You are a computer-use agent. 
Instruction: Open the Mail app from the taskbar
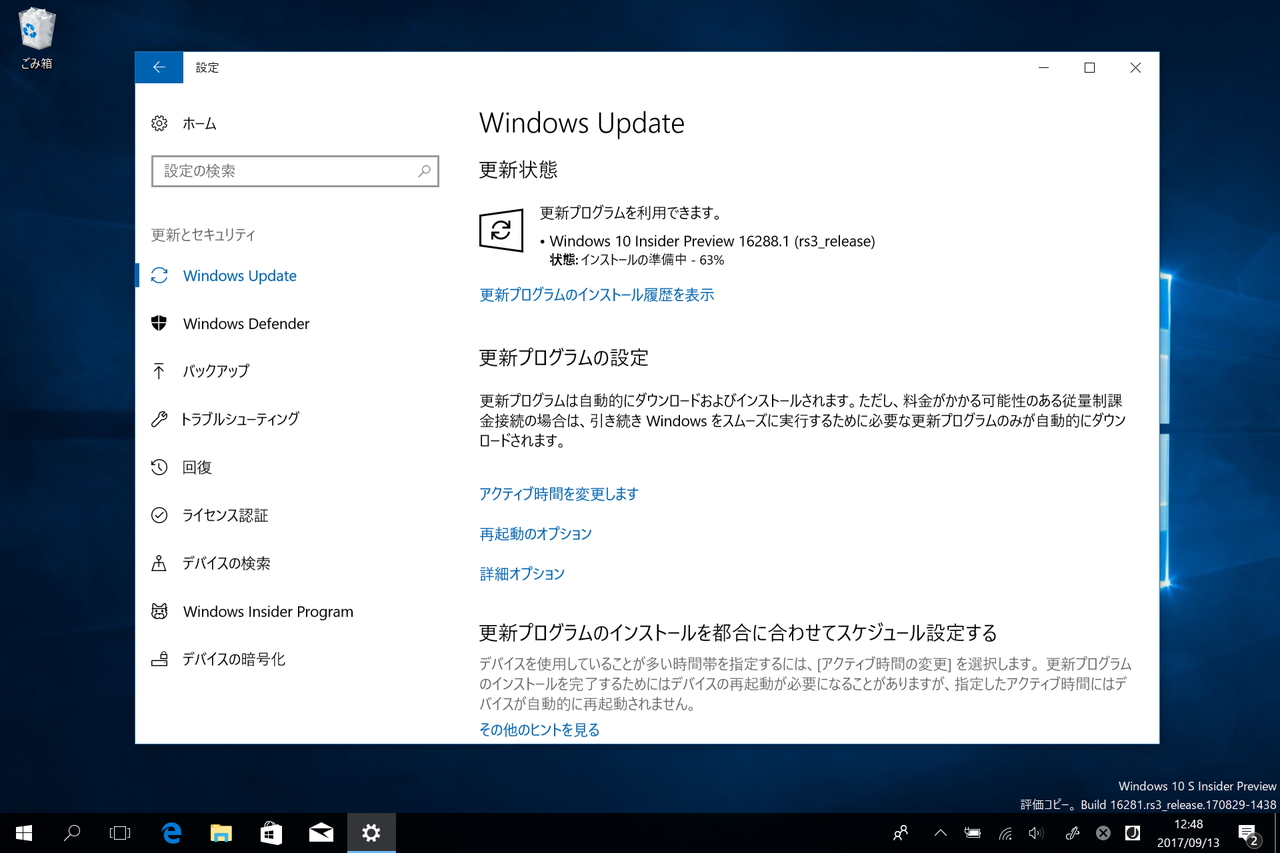point(321,832)
